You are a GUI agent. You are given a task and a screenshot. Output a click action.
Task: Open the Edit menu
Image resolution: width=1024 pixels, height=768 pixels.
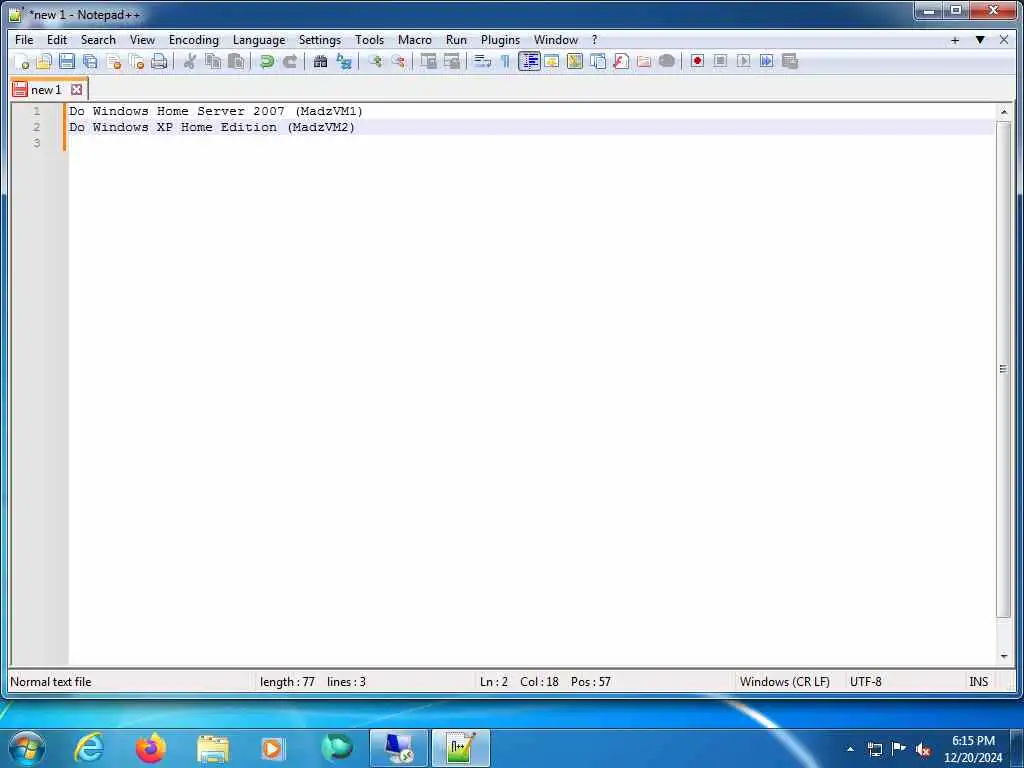click(x=57, y=40)
